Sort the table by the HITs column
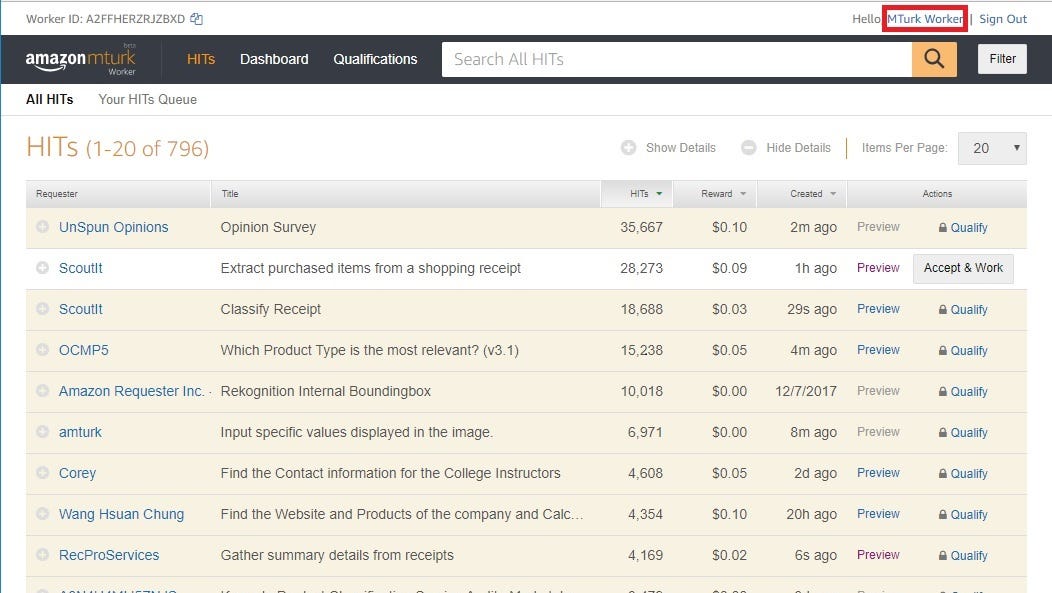Viewport: 1052px width, 593px height. click(x=637, y=194)
